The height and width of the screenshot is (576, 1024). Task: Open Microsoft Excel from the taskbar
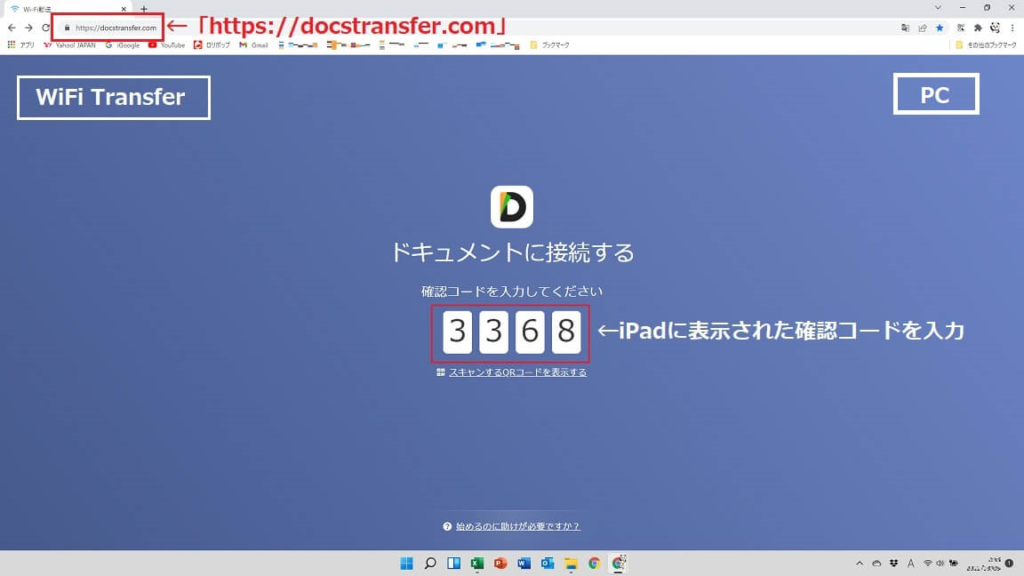(x=476, y=563)
